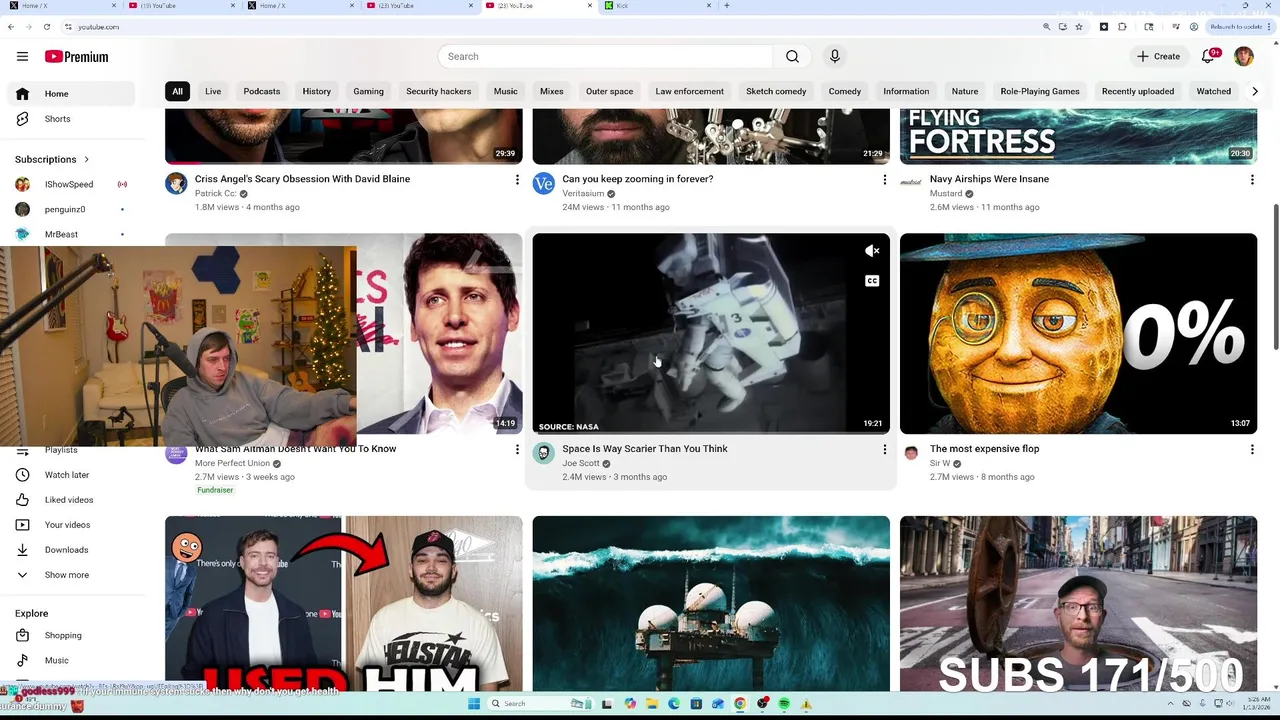Image resolution: width=1280 pixels, height=720 pixels.
Task: Open Liked videos in sidebar
Action: tap(70, 500)
